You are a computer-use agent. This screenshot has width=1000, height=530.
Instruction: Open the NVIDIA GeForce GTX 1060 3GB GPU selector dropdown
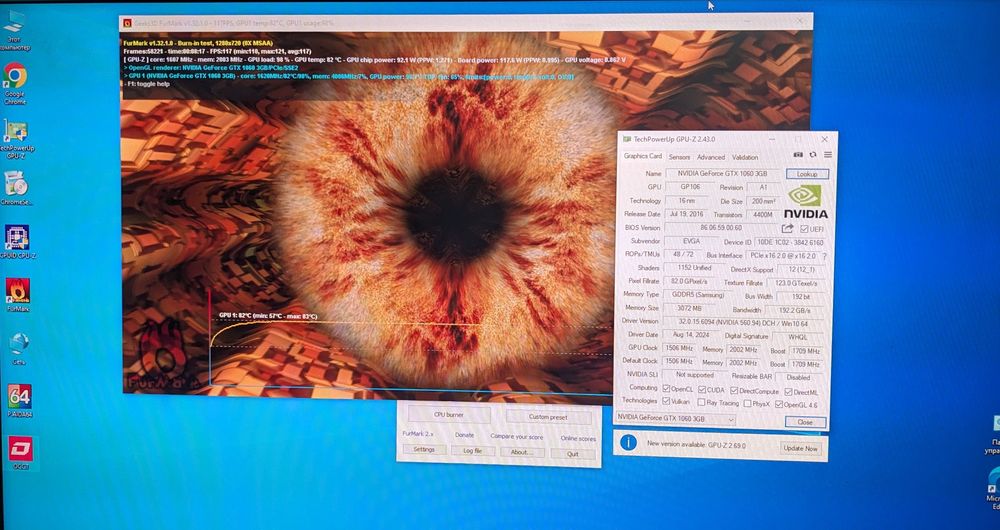click(675, 419)
